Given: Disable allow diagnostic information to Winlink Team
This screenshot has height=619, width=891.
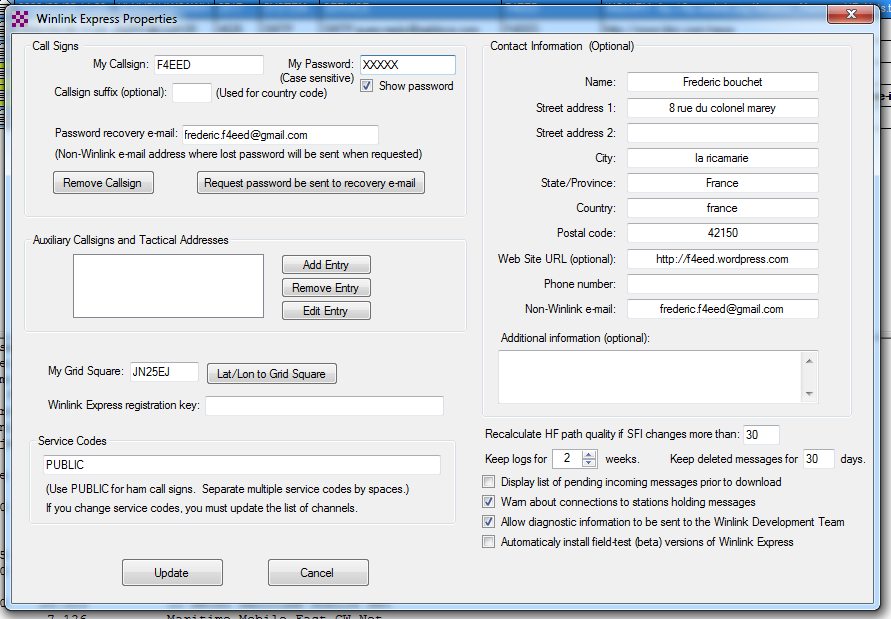Looking at the screenshot, I should [x=488, y=522].
